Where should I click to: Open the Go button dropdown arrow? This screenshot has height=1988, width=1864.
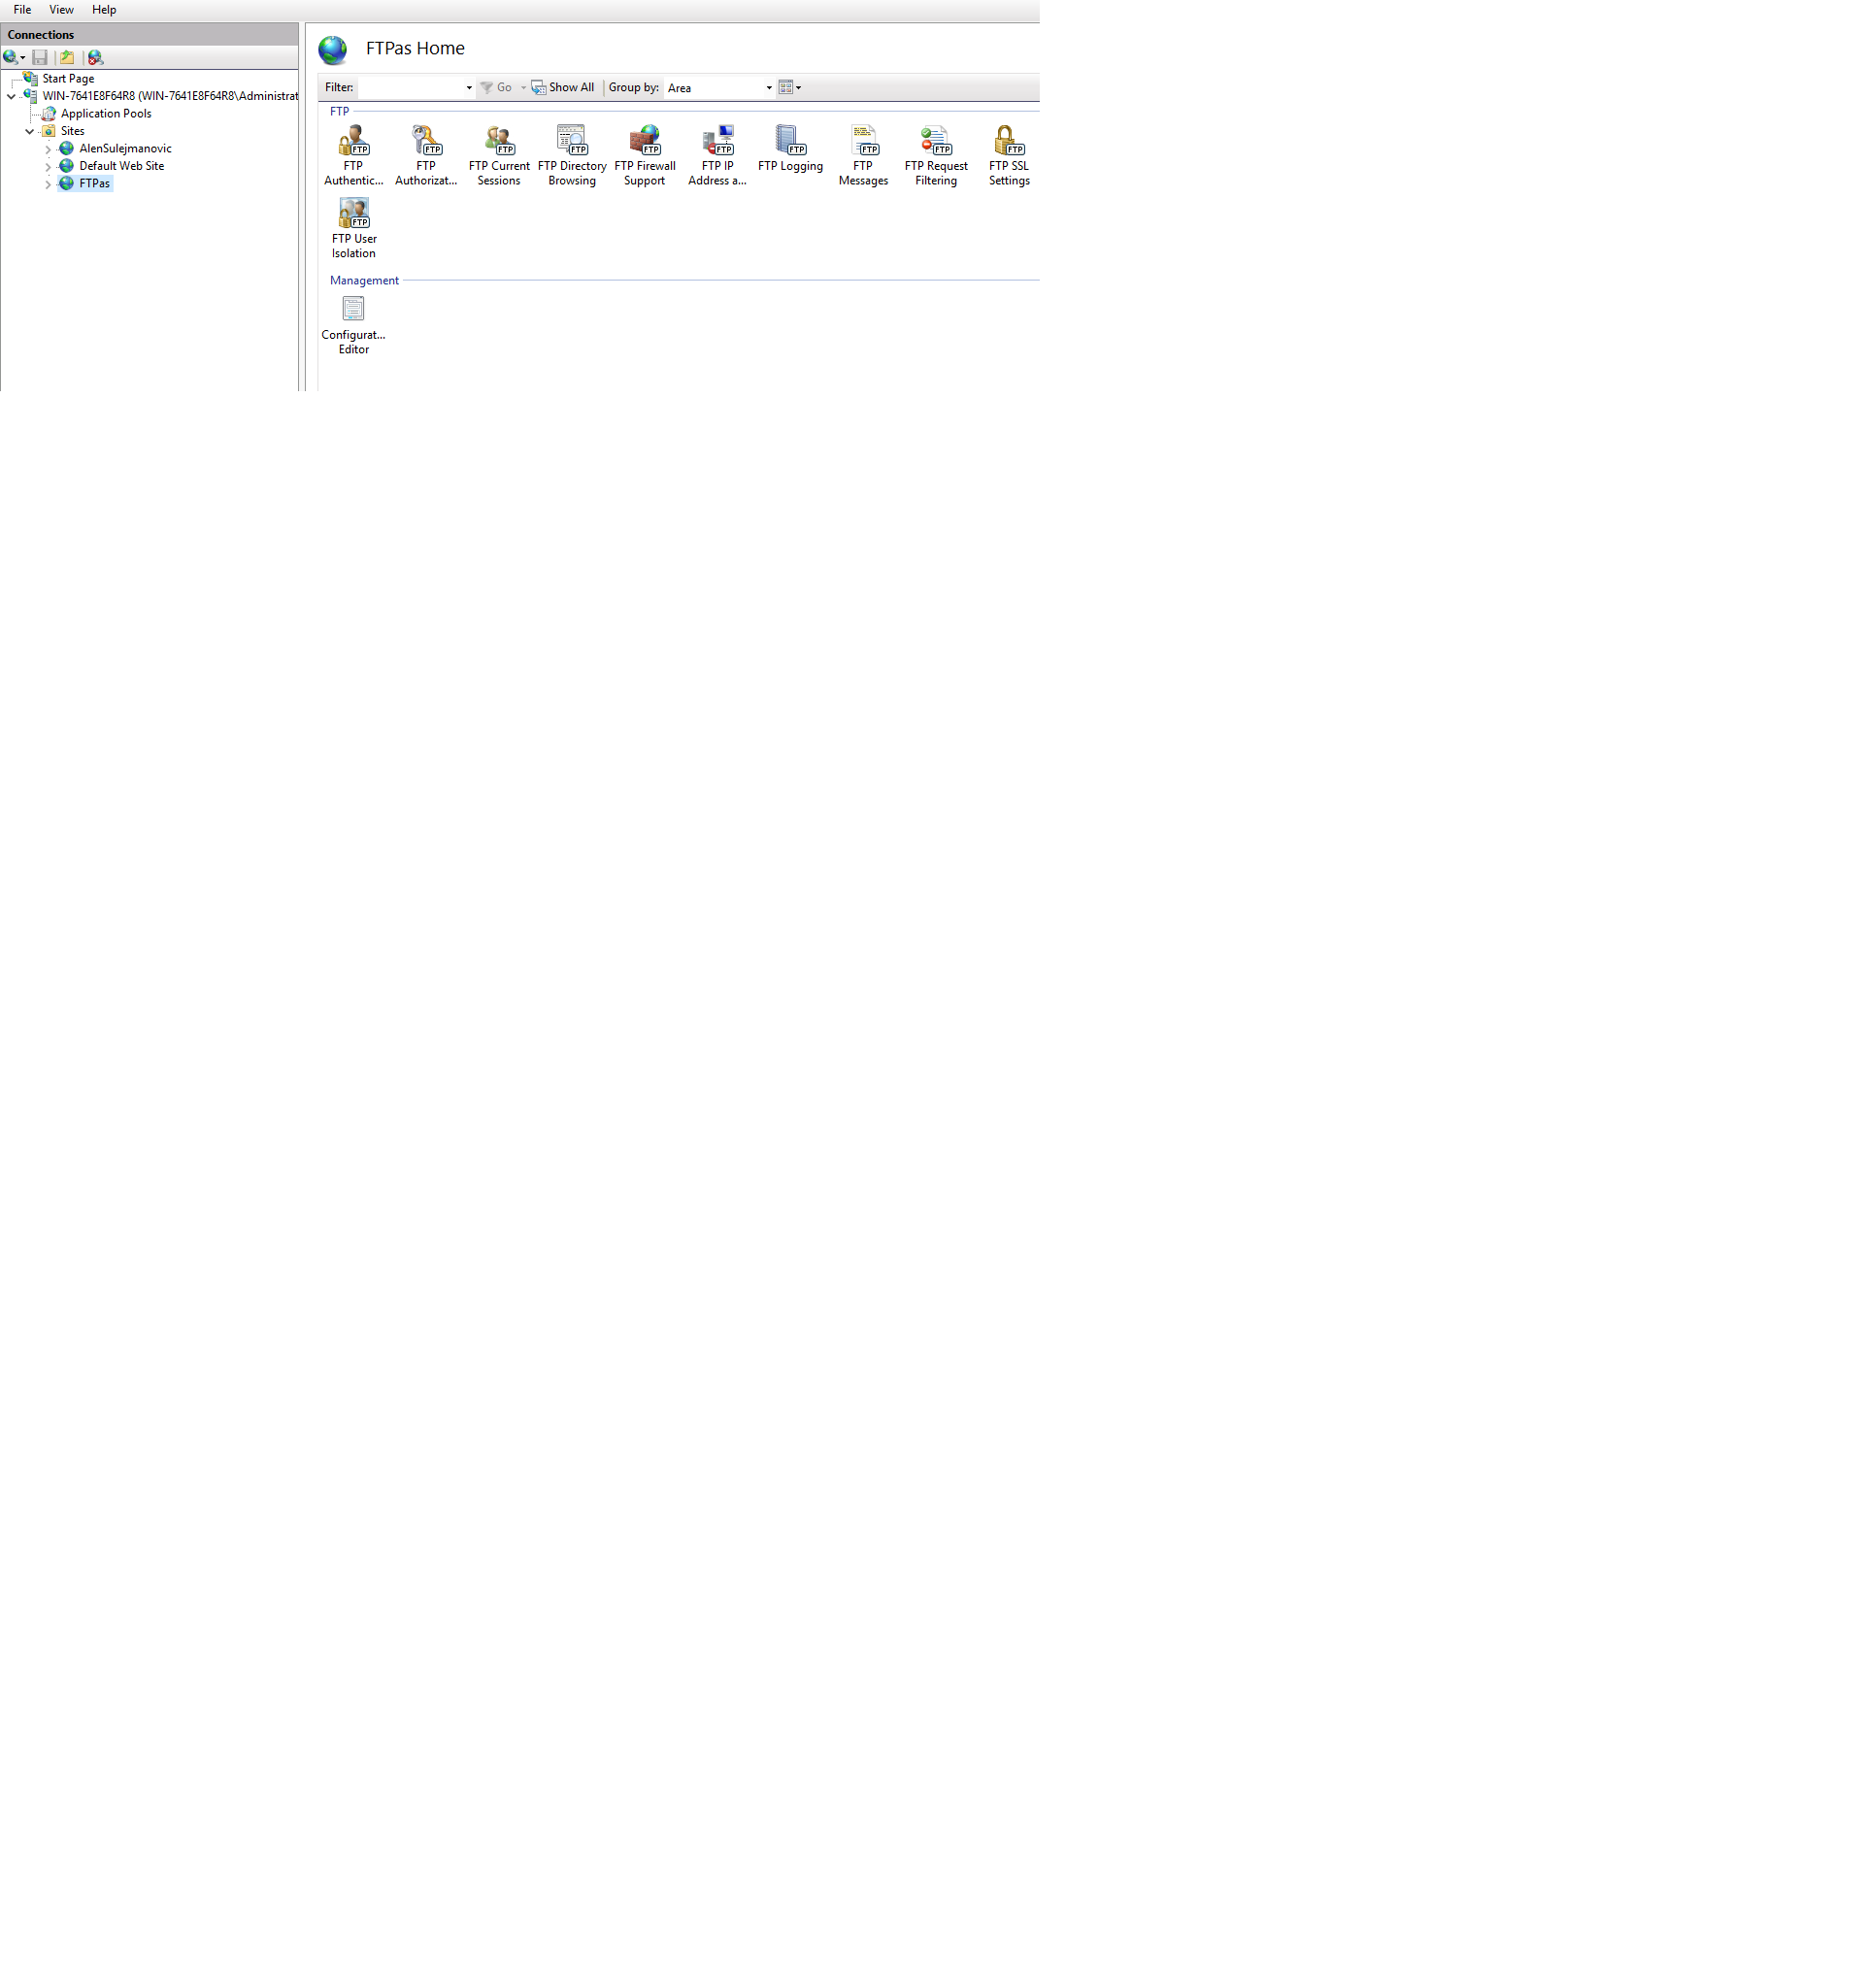coord(523,88)
